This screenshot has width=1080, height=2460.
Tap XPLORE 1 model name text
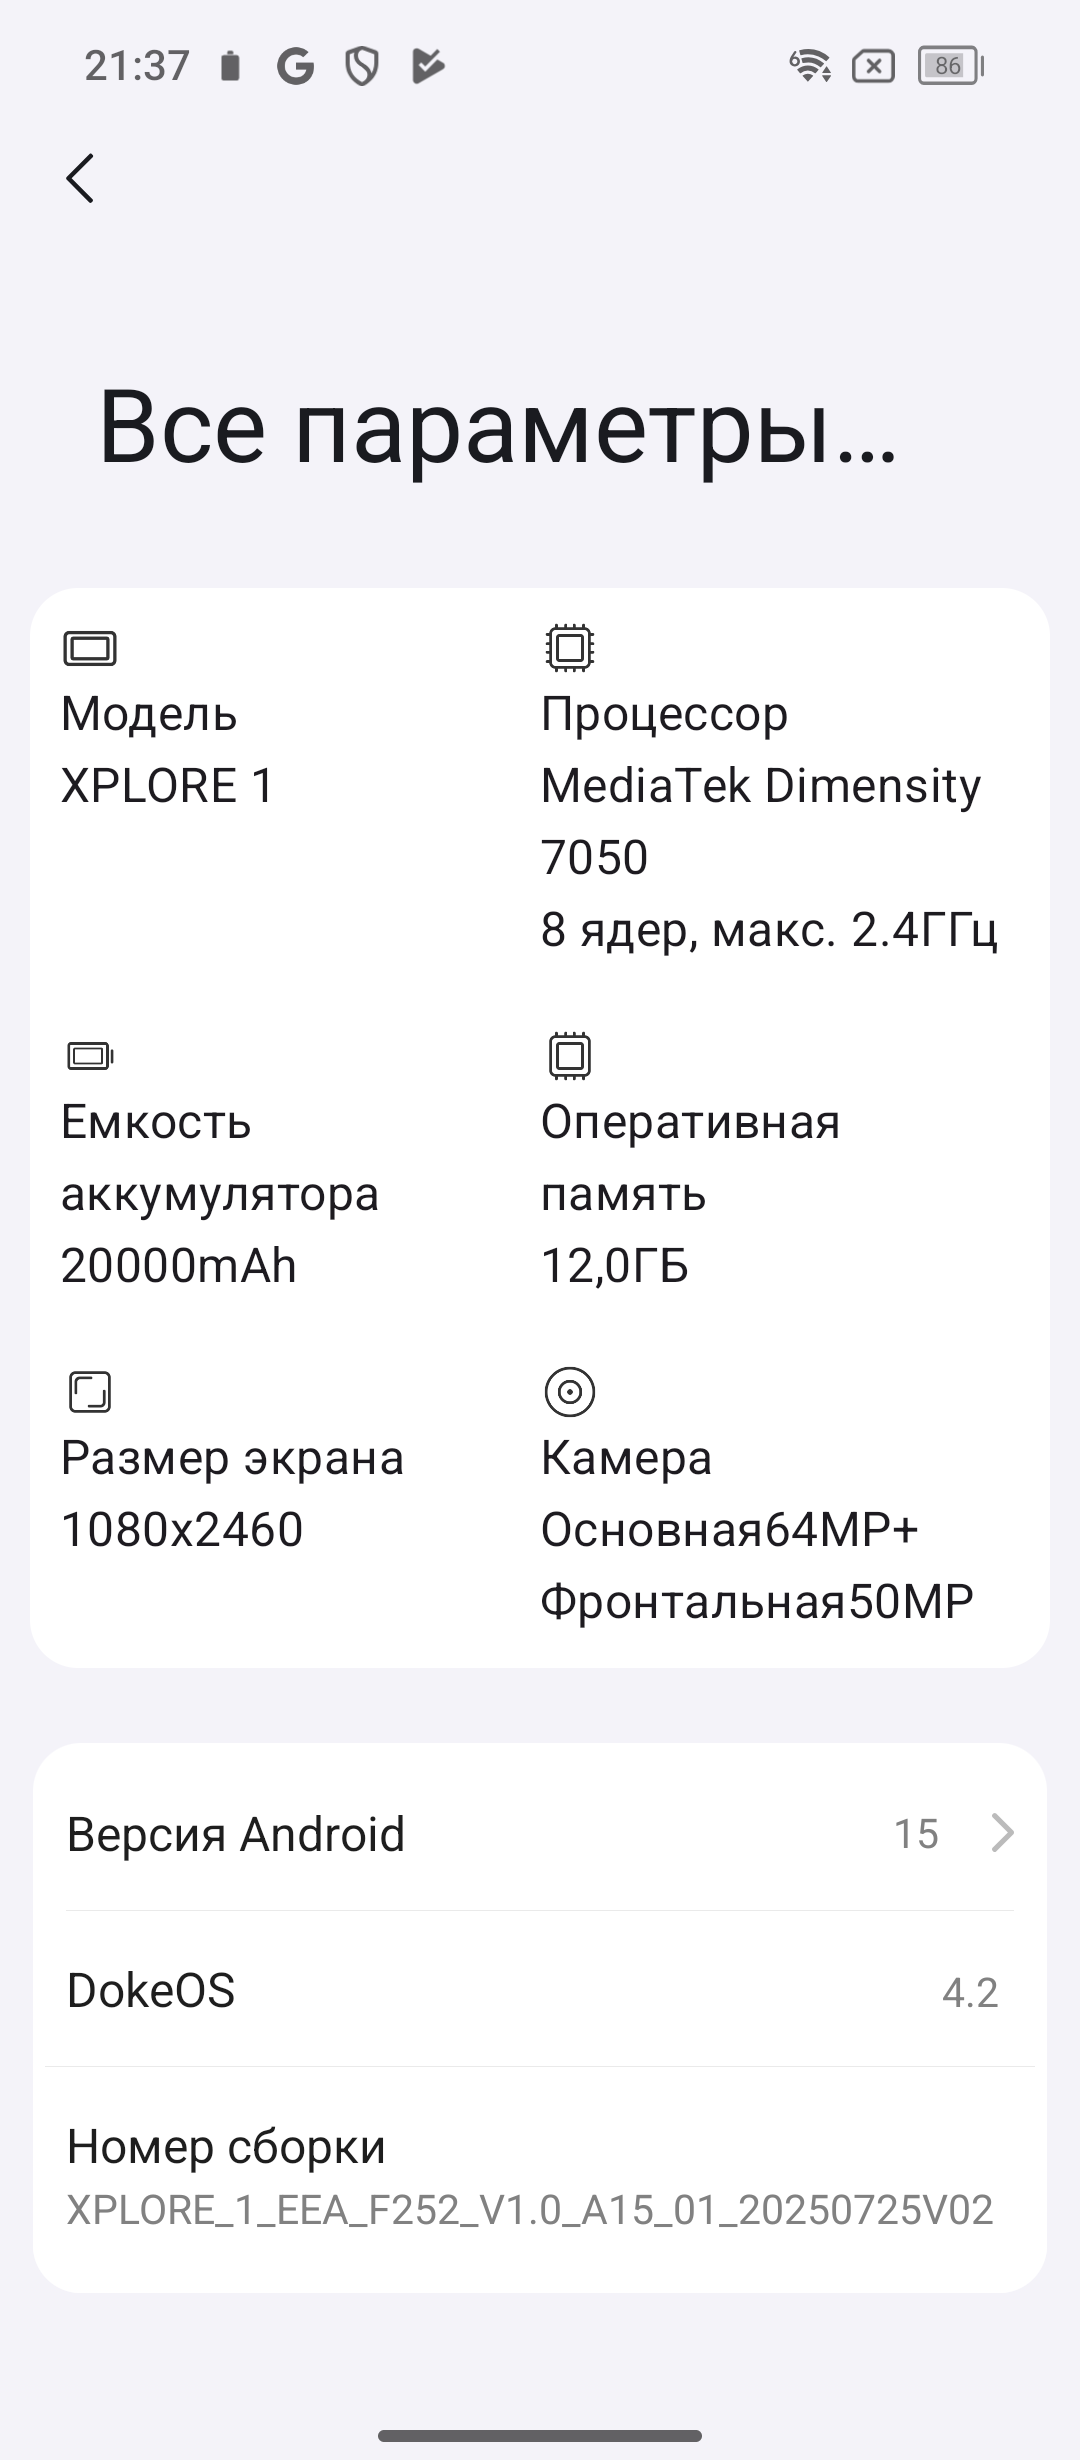point(167,785)
